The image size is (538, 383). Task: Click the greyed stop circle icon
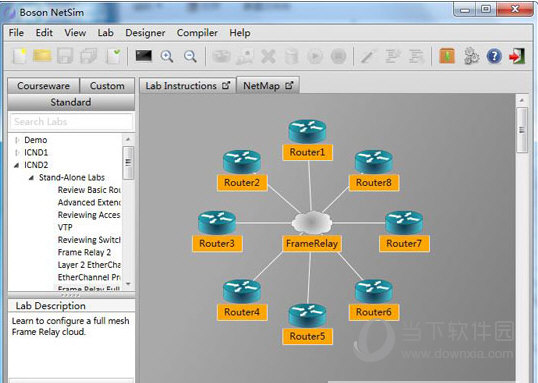click(338, 56)
